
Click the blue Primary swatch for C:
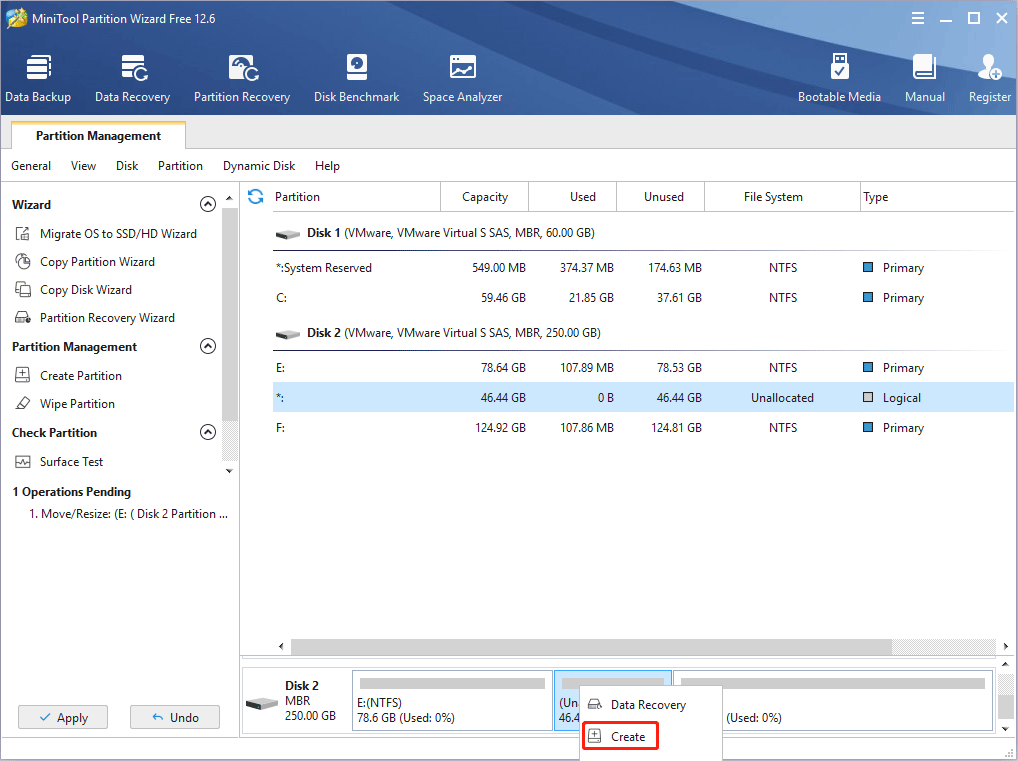[x=867, y=297]
